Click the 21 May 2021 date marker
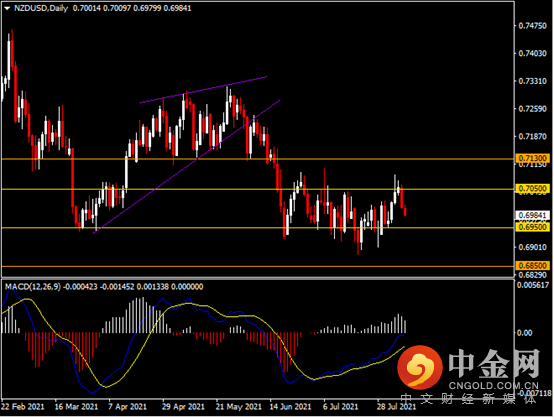 [238, 407]
